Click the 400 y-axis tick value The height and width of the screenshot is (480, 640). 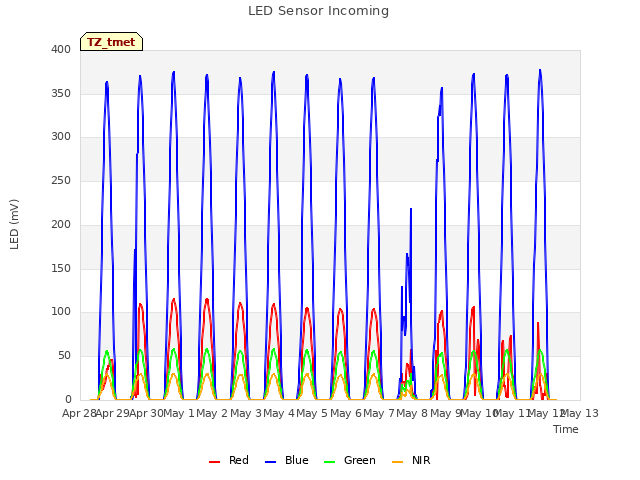pyautogui.click(x=61, y=49)
